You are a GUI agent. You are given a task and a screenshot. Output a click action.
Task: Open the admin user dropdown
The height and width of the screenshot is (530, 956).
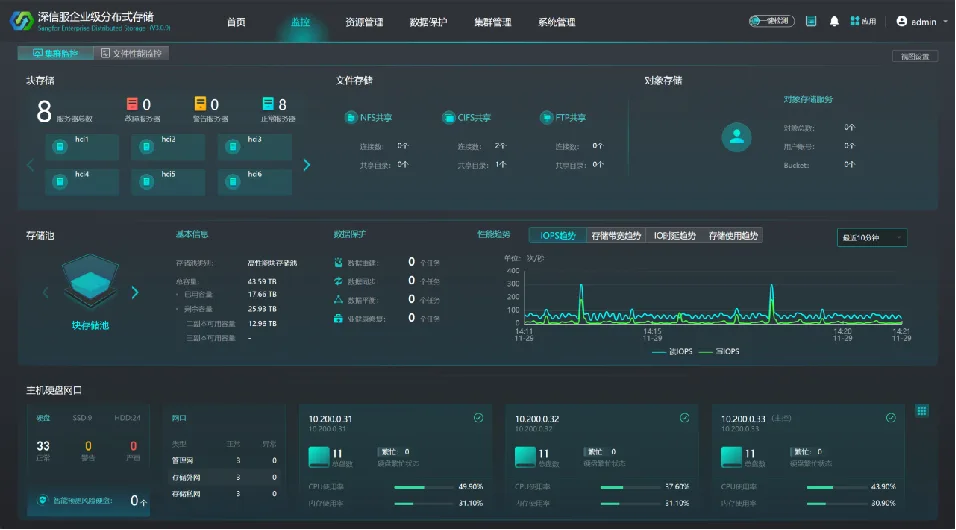coord(922,21)
